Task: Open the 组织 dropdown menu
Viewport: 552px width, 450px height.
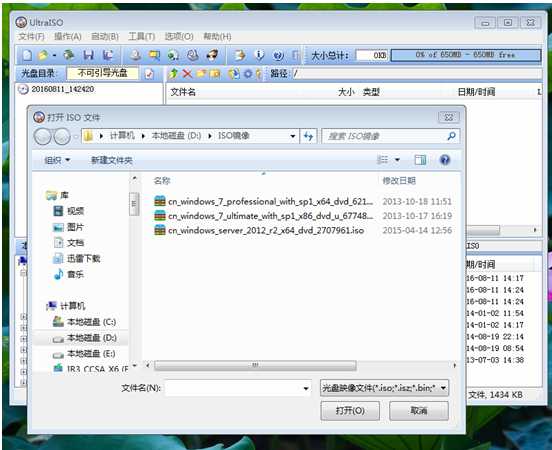Action: coord(57,160)
